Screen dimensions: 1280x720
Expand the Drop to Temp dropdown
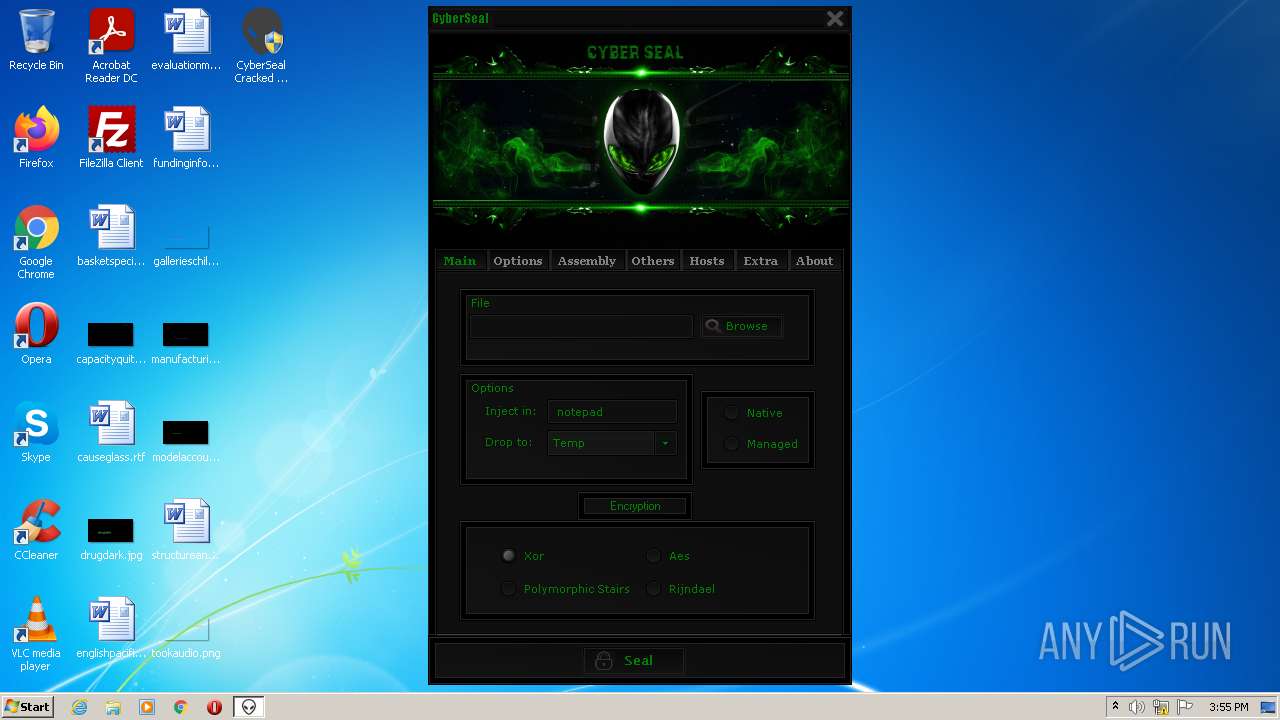click(x=665, y=443)
